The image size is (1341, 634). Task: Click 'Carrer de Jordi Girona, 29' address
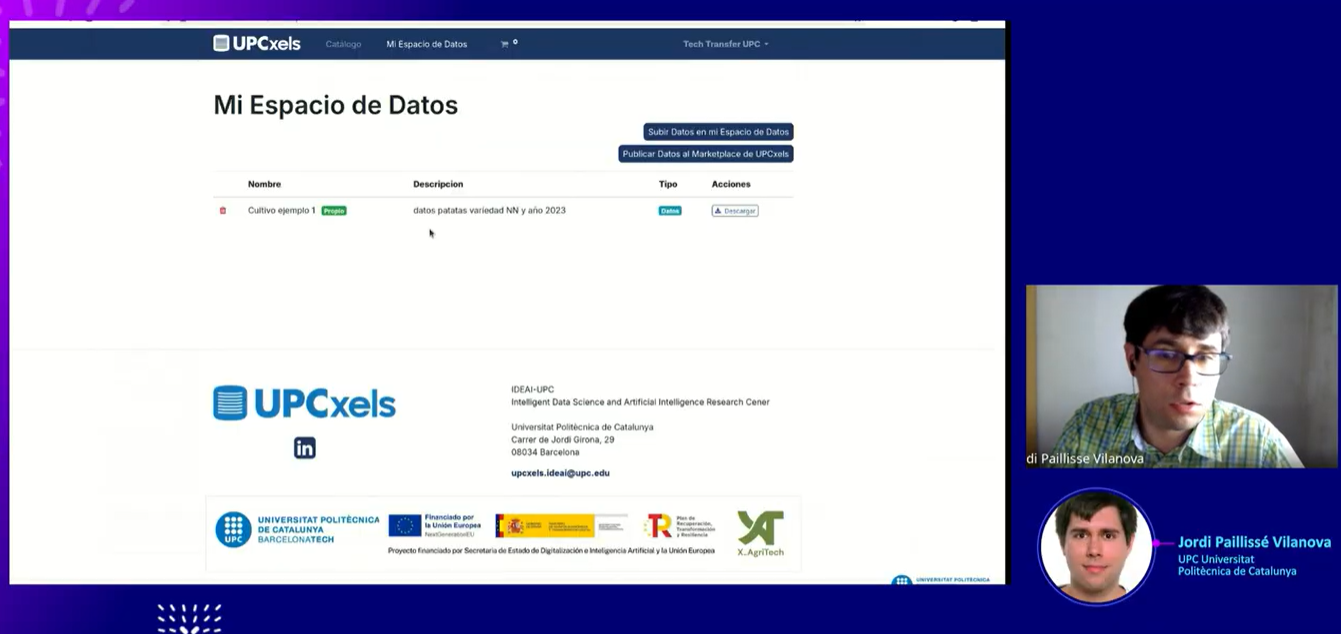[x=563, y=440]
